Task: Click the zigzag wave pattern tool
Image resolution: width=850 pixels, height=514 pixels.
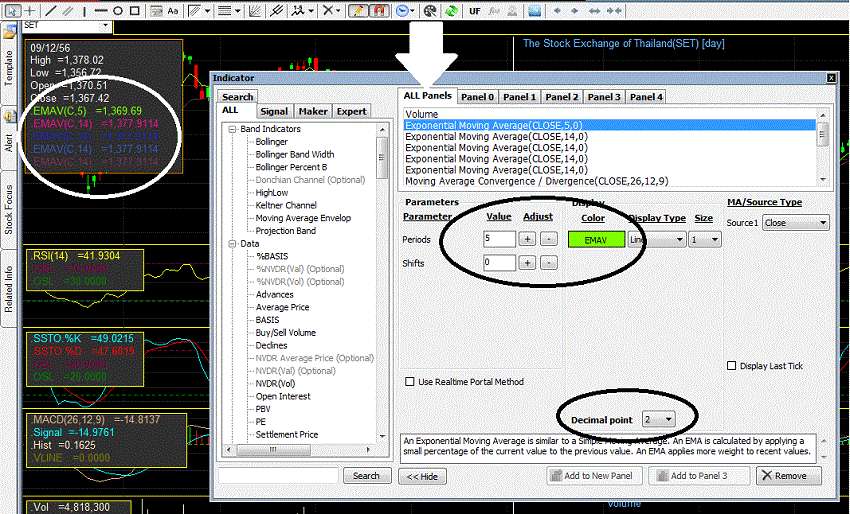Action: pyautogui.click(x=298, y=10)
